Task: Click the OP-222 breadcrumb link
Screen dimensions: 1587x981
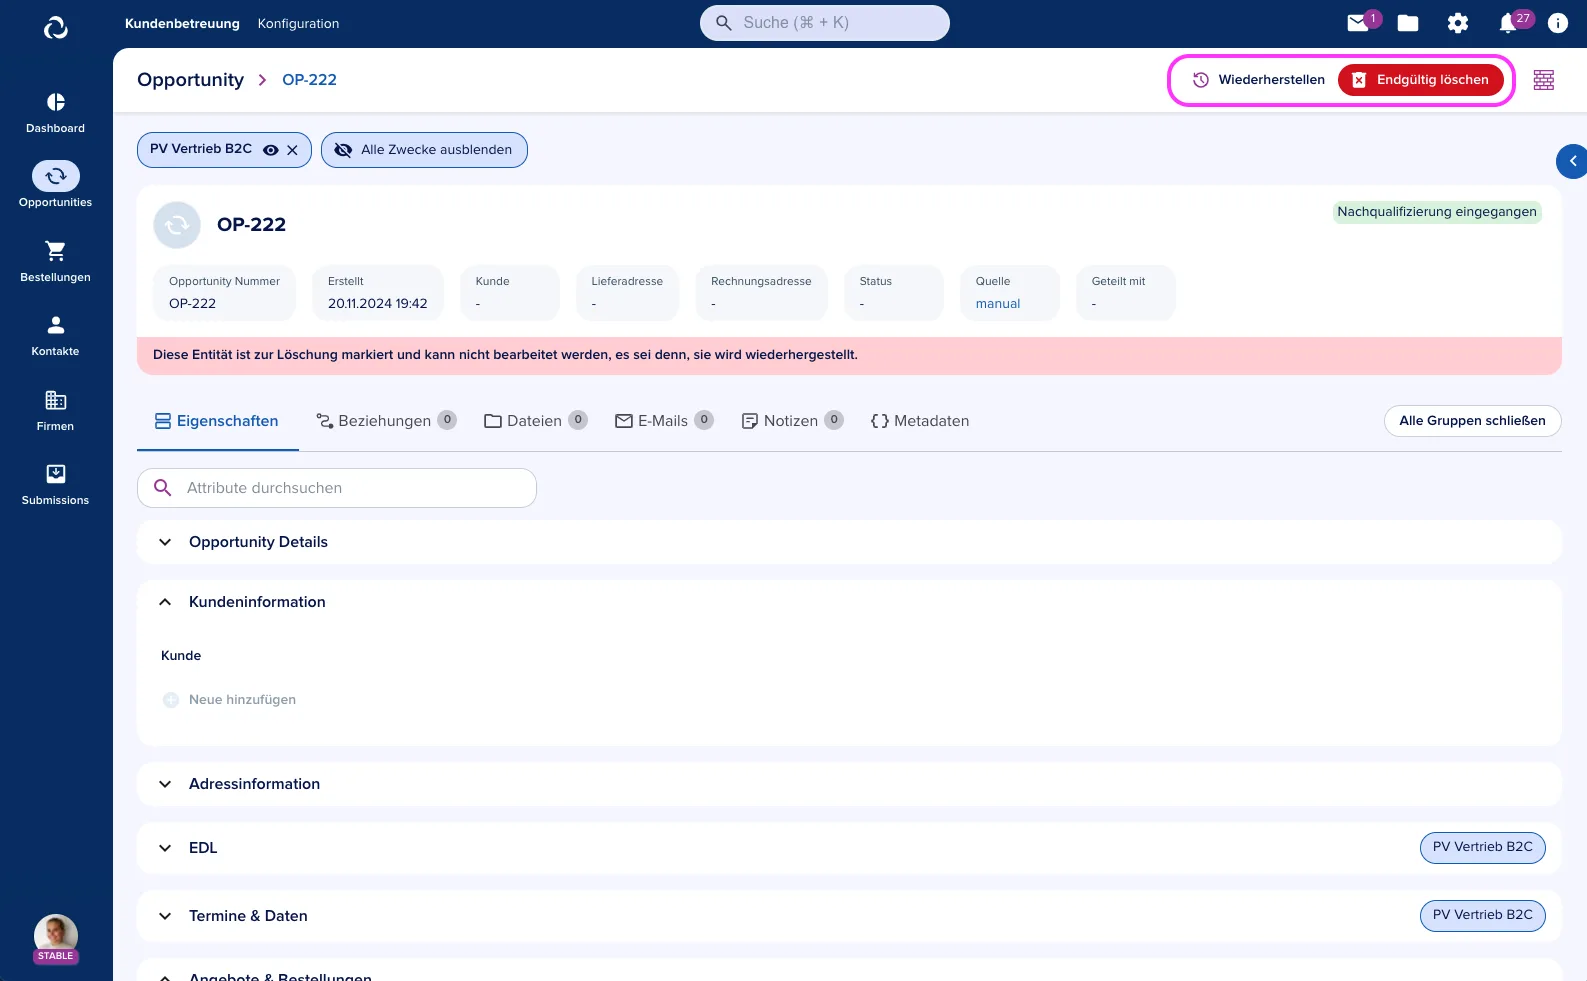Action: 309,80
